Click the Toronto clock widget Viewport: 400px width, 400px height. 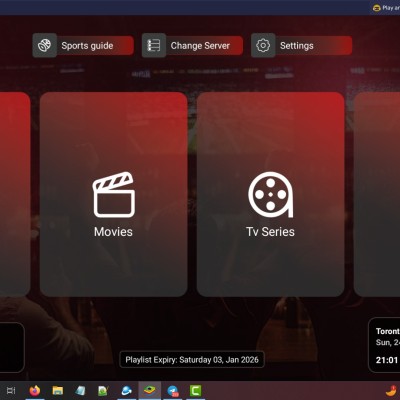tap(384, 345)
